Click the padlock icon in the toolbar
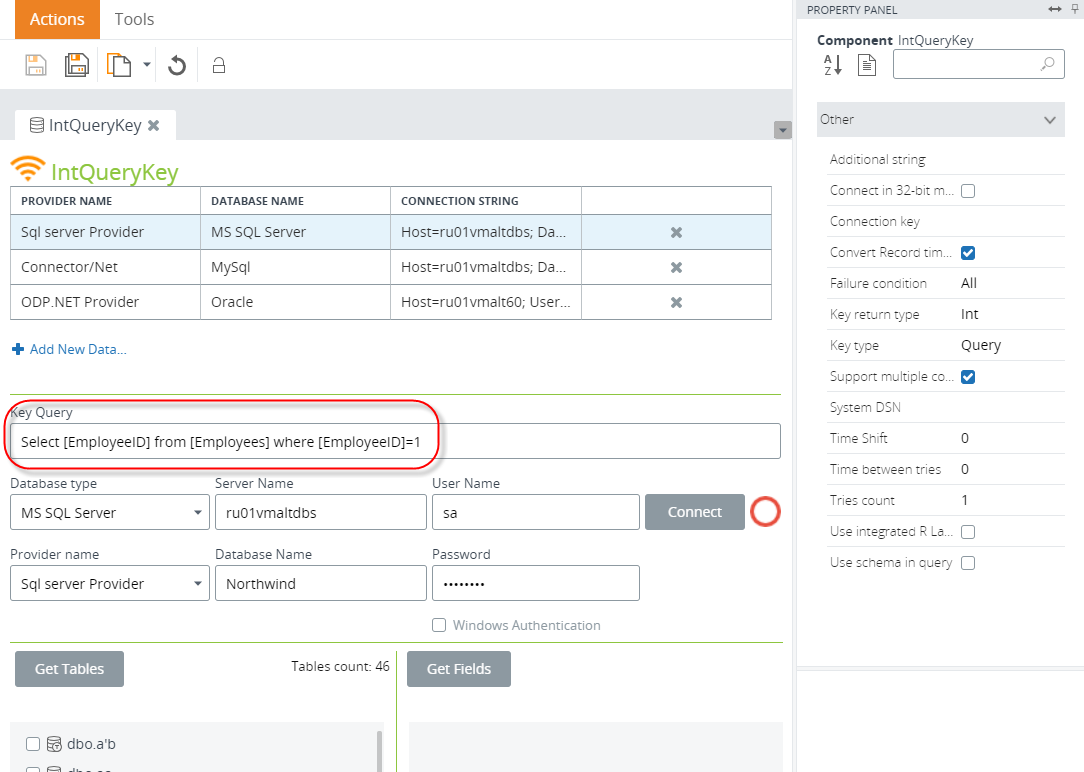This screenshot has width=1084, height=772. [219, 66]
